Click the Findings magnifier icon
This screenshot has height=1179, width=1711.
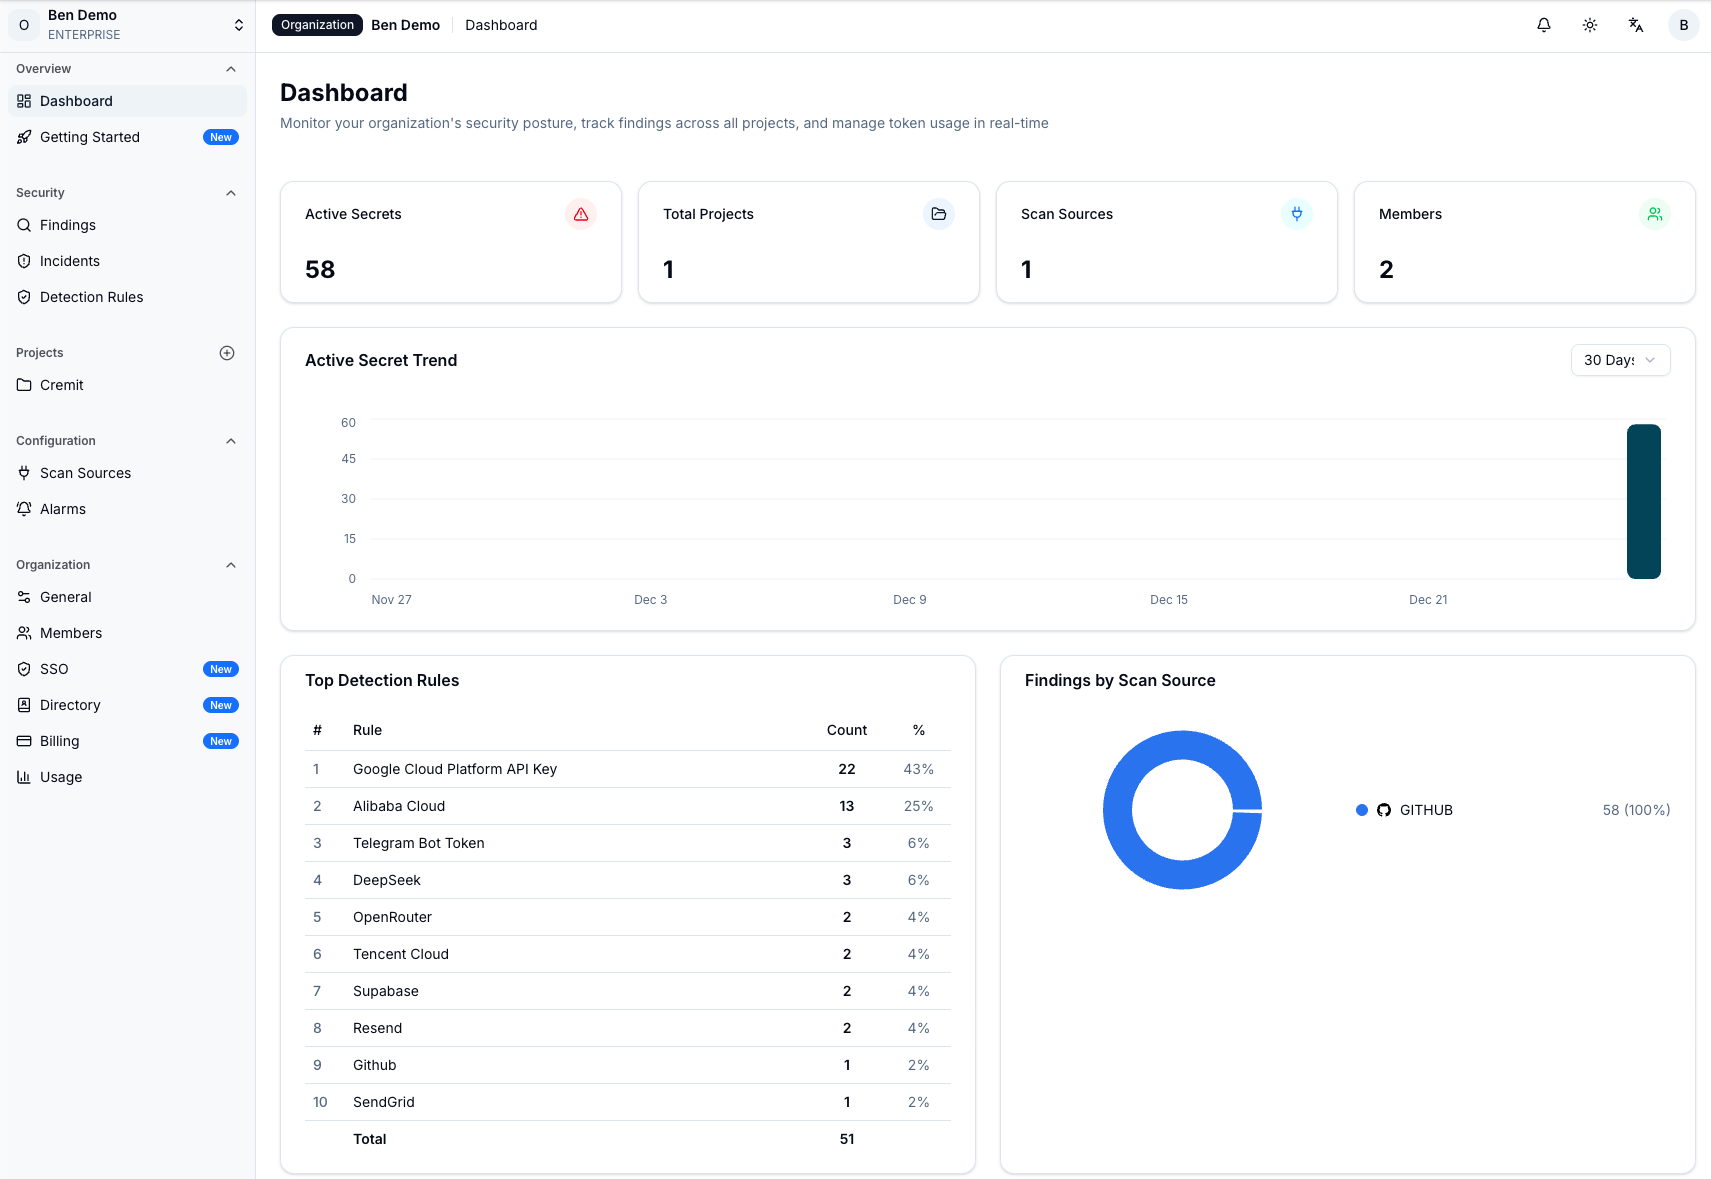(x=24, y=225)
